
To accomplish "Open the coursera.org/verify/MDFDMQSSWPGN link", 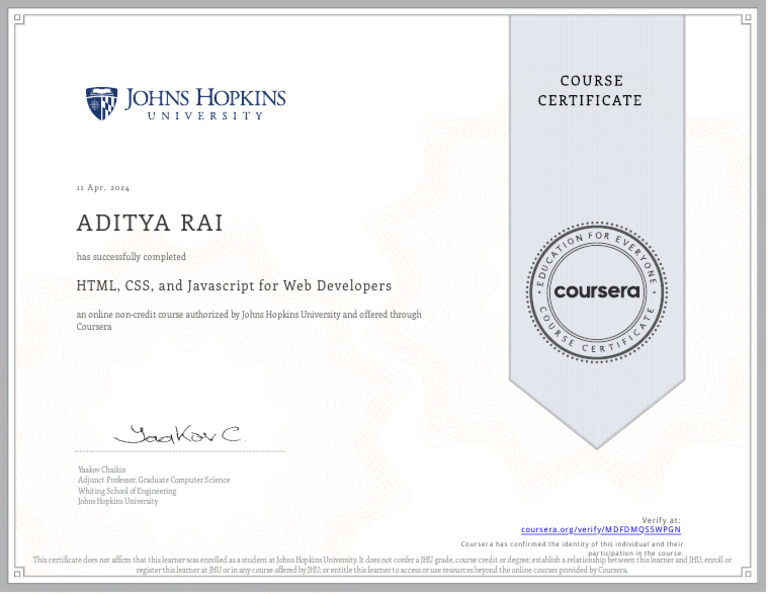I will point(601,530).
